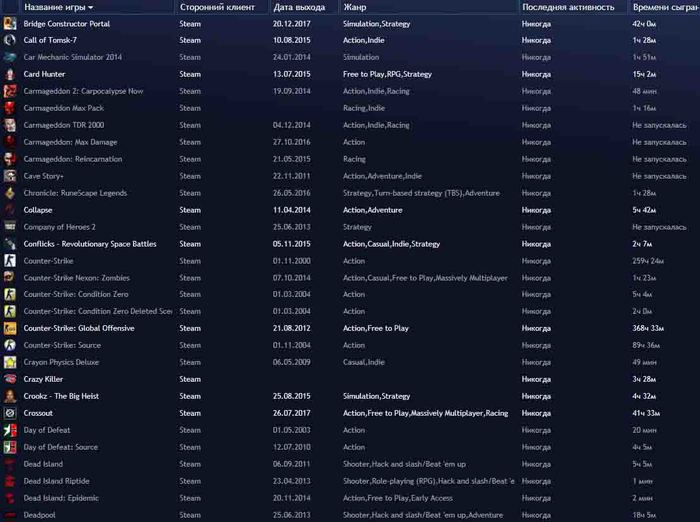The height and width of the screenshot is (522, 700).
Task: Click the Cave Story+ title text
Action: point(43,176)
